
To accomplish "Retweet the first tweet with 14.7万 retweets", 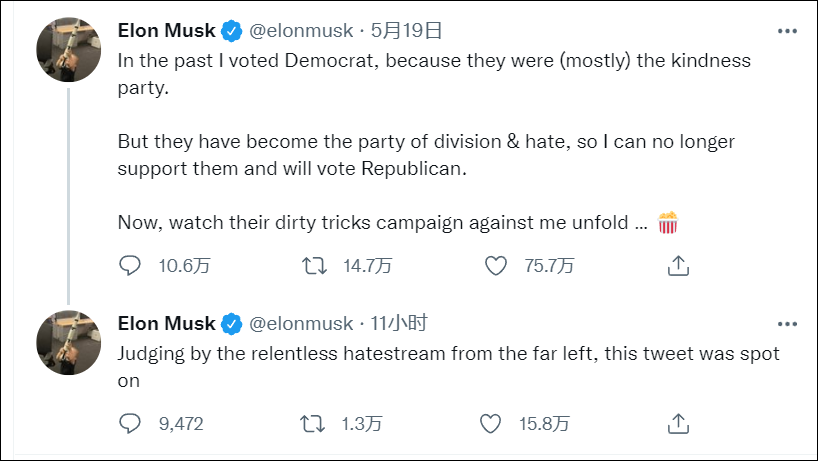I will 313,265.
